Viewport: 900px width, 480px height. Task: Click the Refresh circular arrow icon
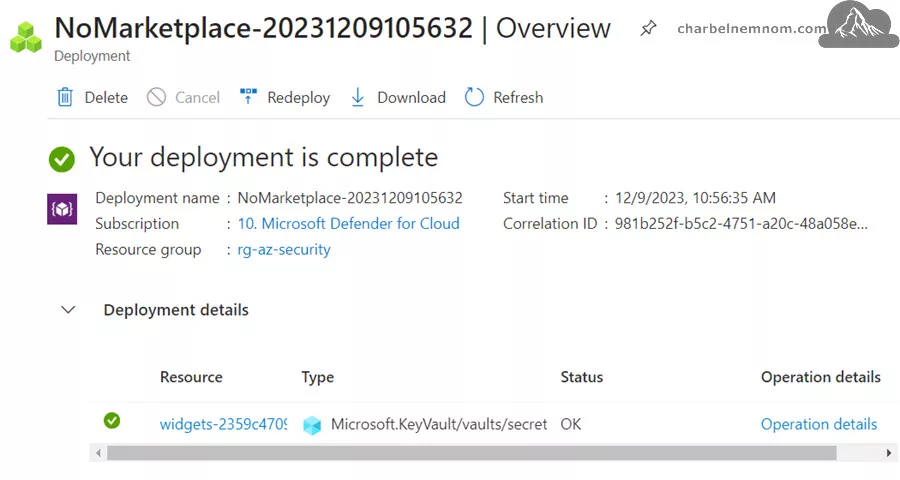coord(474,97)
